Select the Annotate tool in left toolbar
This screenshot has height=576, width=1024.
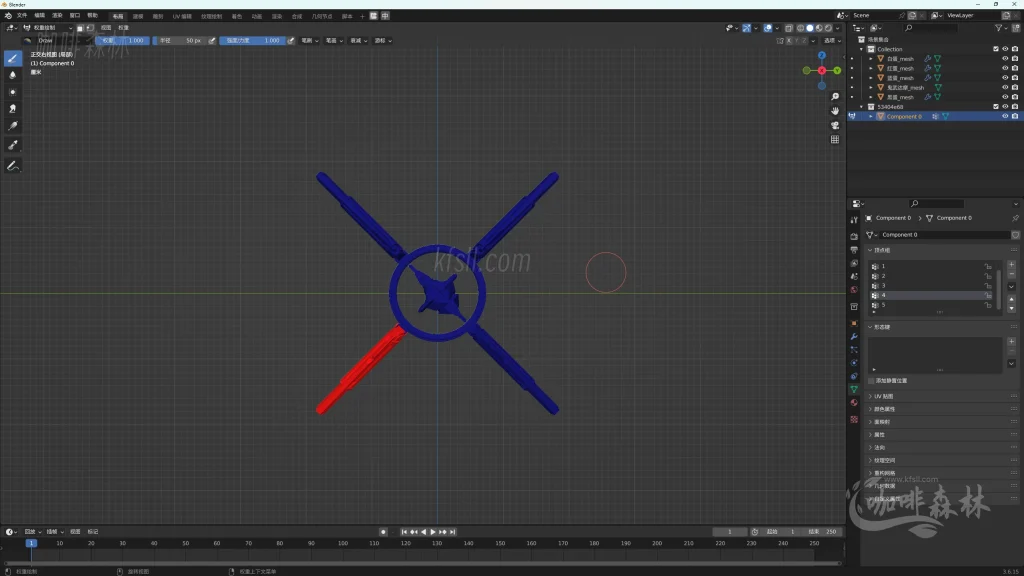point(13,165)
